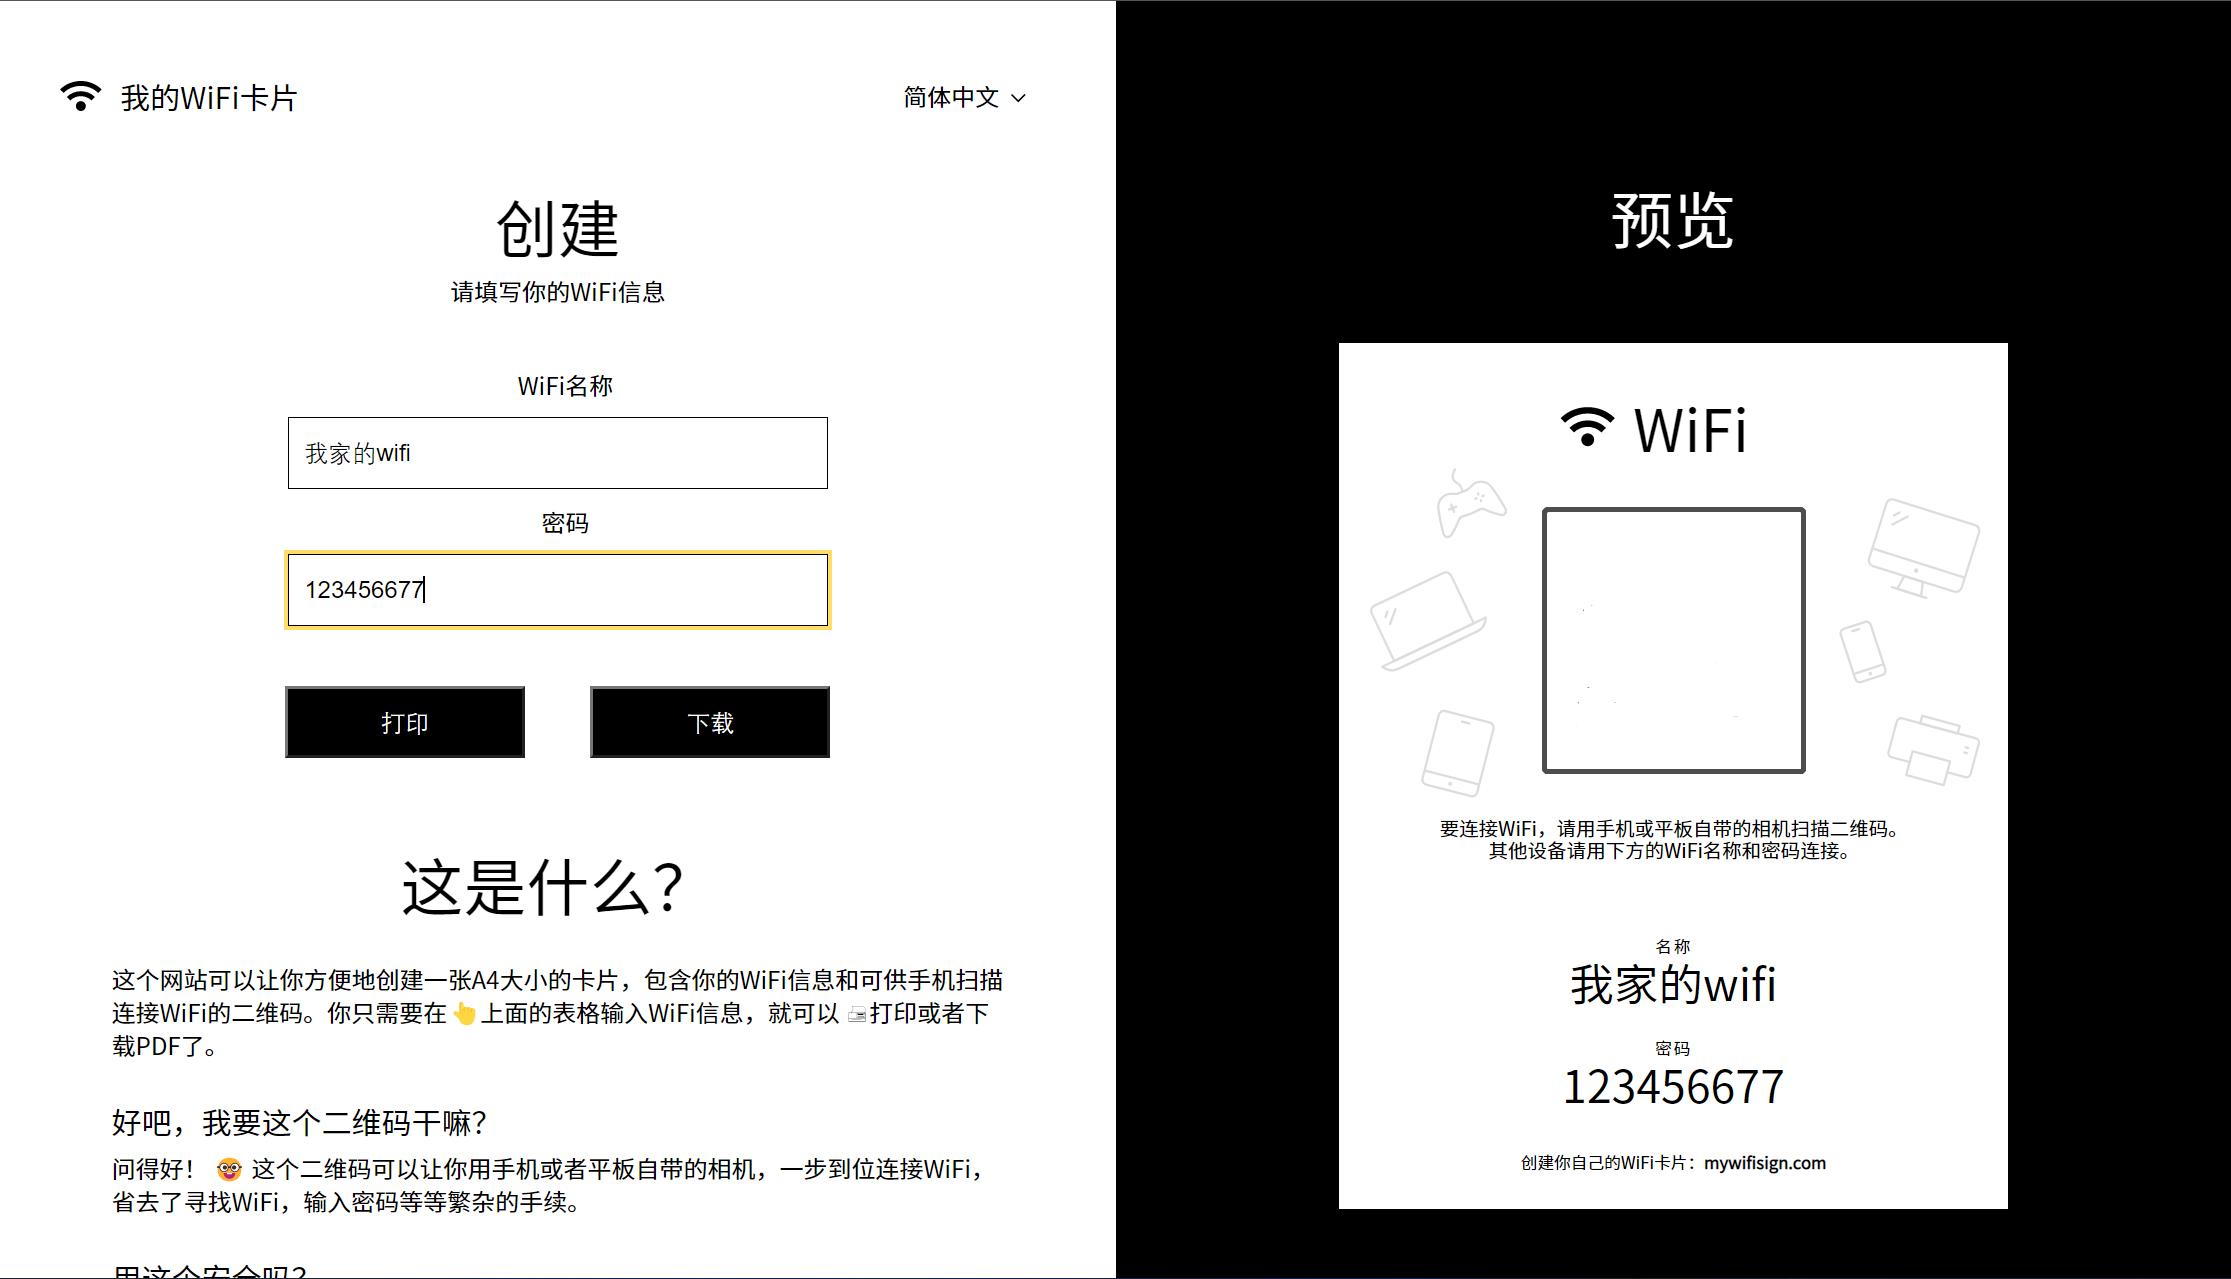The width and height of the screenshot is (2231, 1279).
Task: Click the download icon button
Action: click(x=708, y=720)
